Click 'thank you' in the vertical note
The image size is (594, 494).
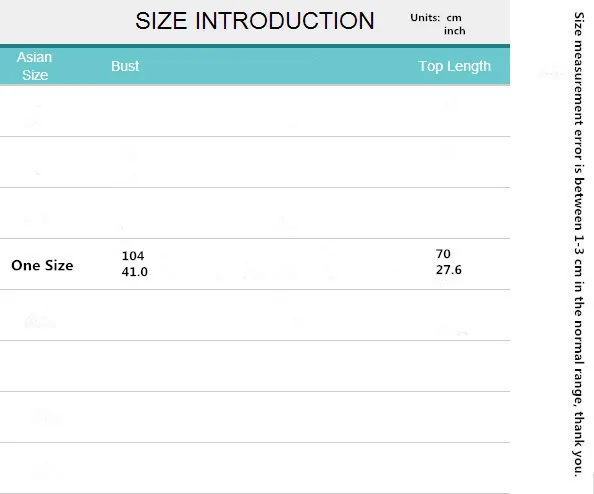tap(578, 443)
